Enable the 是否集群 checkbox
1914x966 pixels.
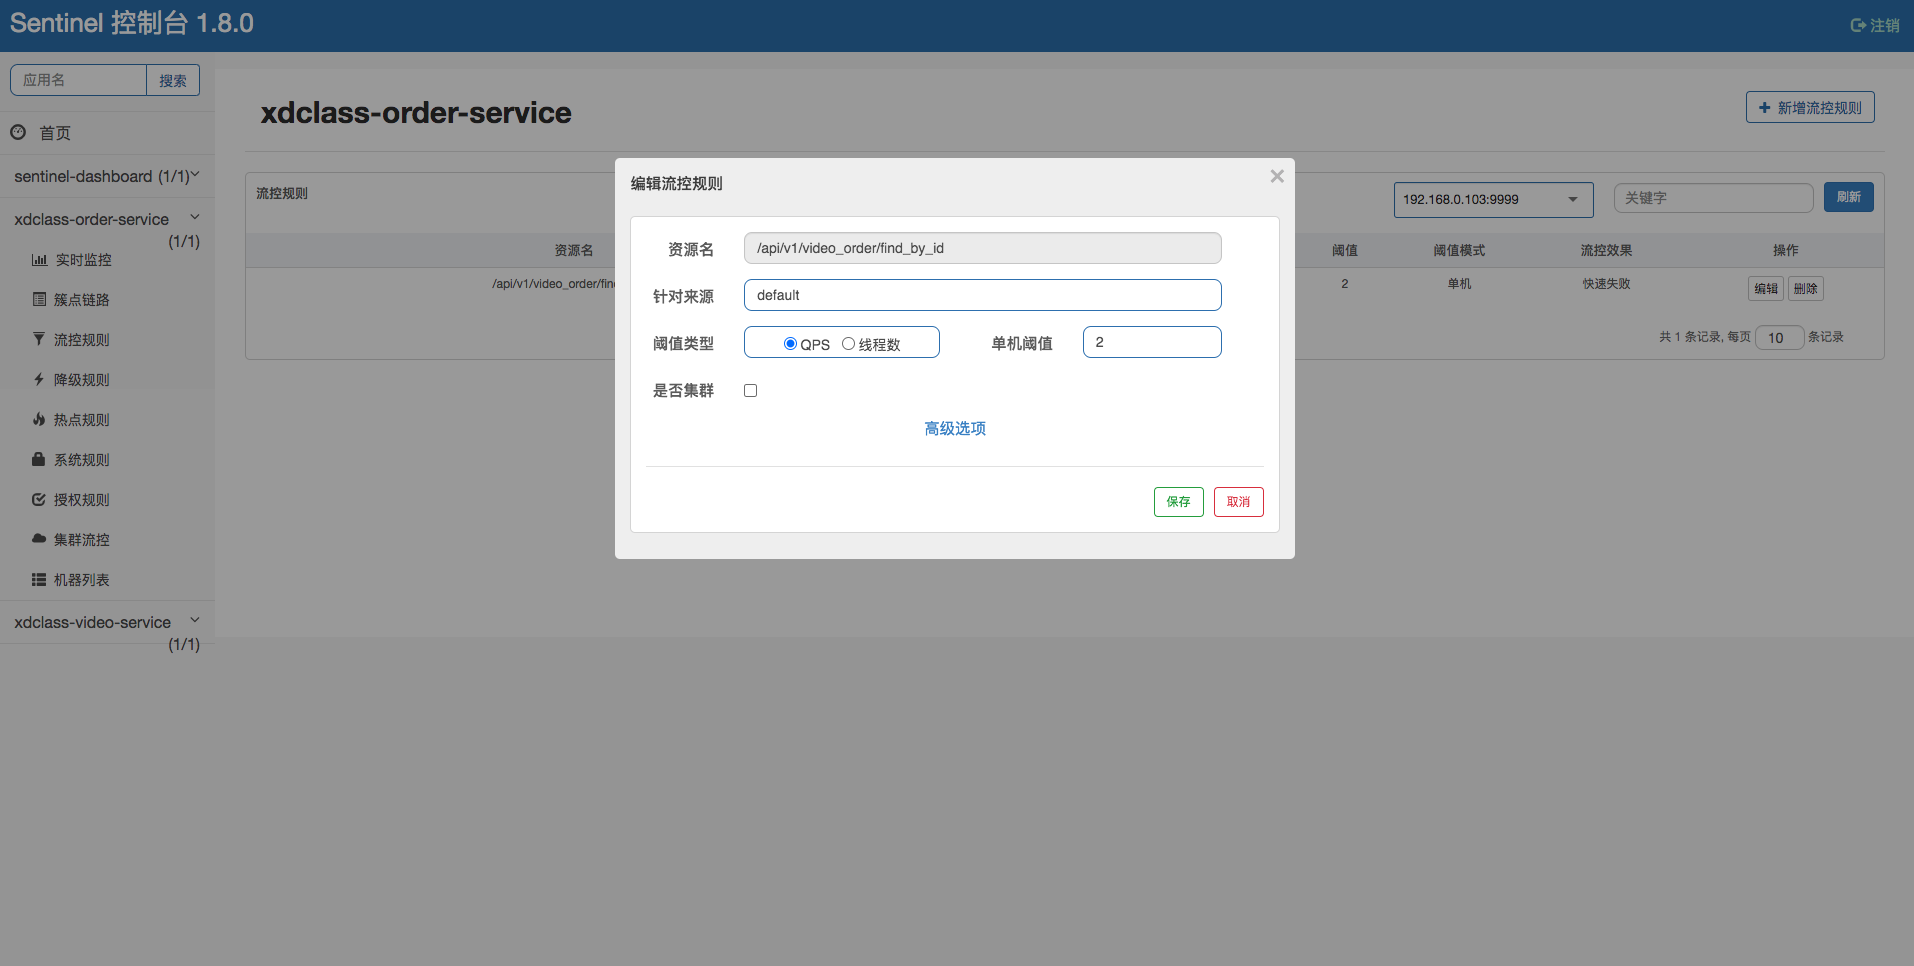[750, 391]
